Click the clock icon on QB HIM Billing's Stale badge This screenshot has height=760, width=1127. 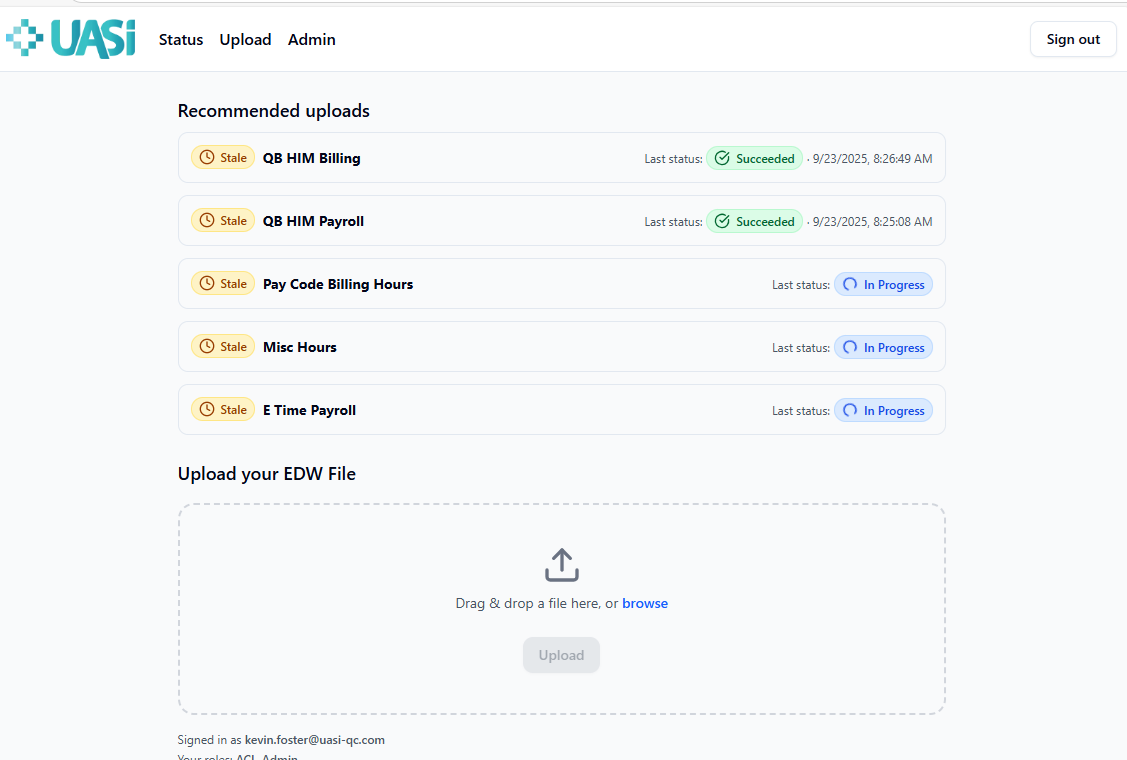click(x=208, y=157)
